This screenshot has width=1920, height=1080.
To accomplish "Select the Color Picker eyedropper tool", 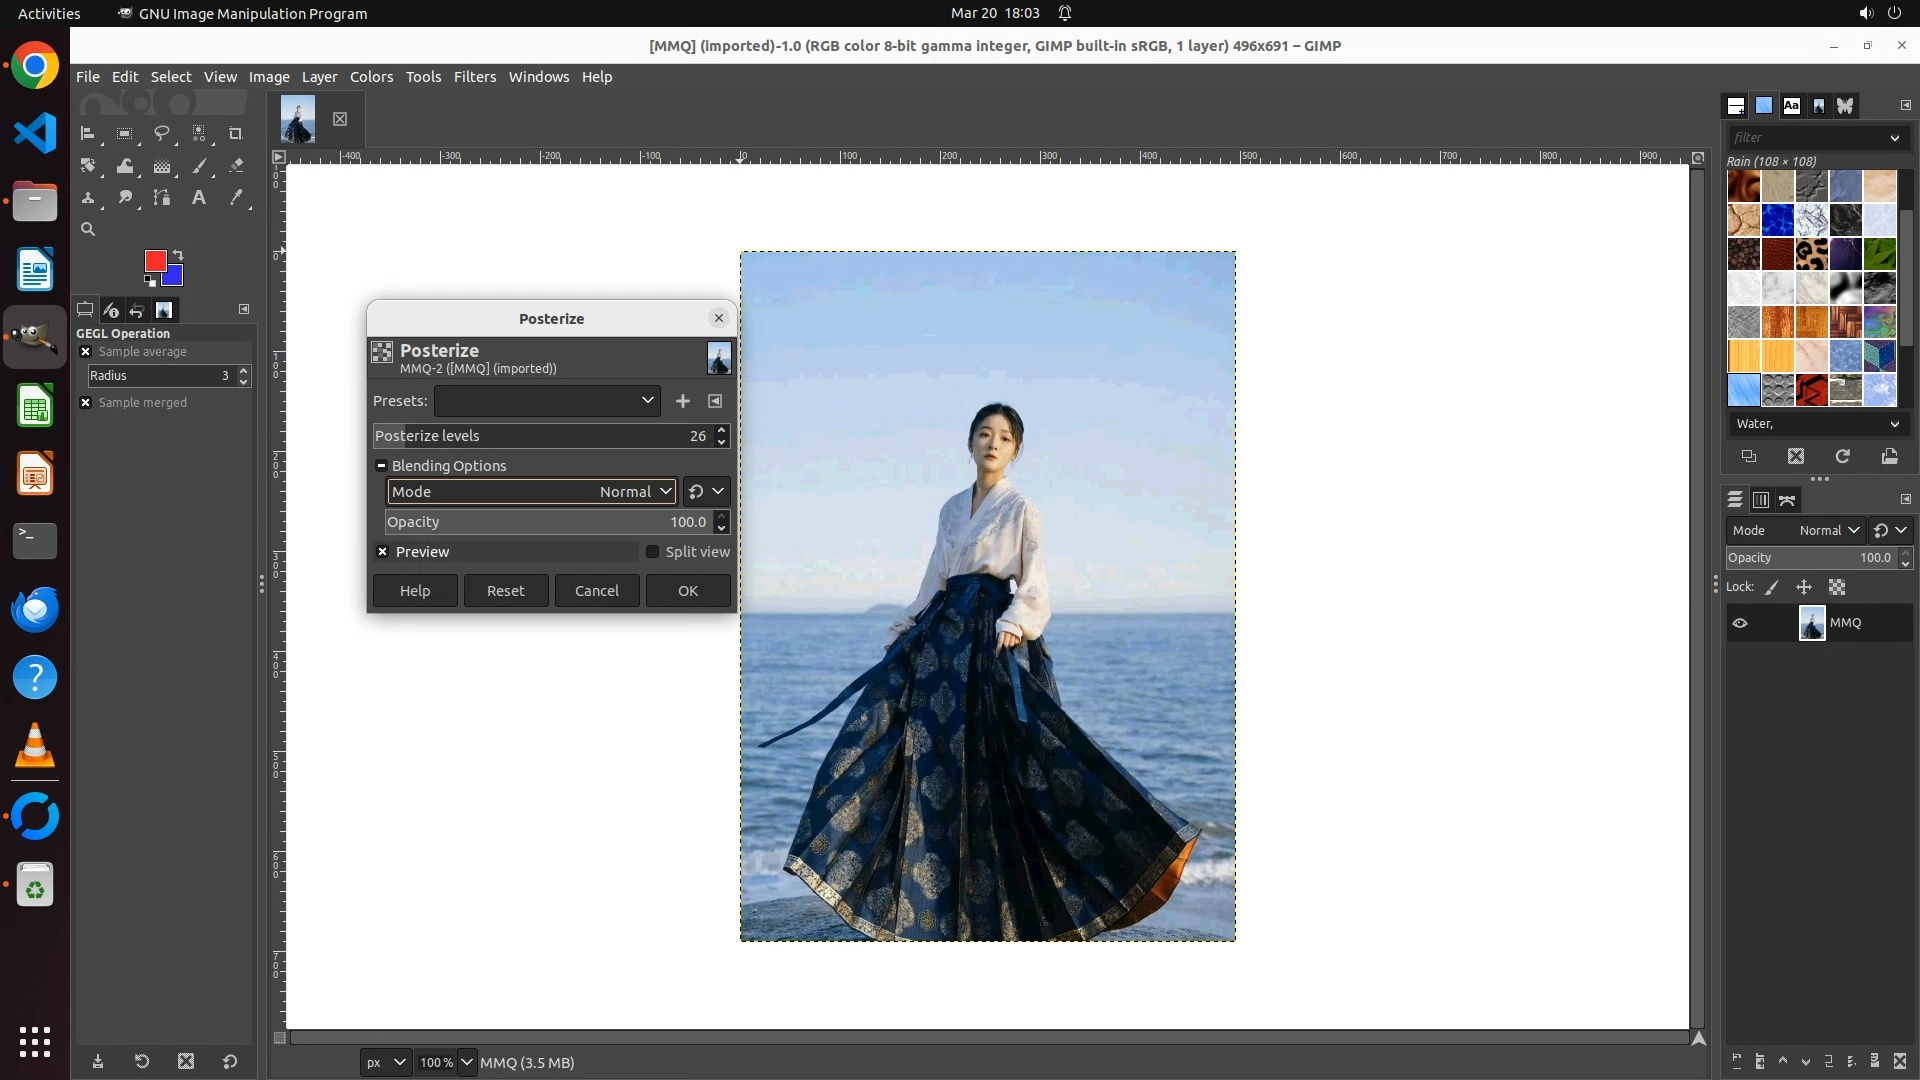I will (x=236, y=198).
